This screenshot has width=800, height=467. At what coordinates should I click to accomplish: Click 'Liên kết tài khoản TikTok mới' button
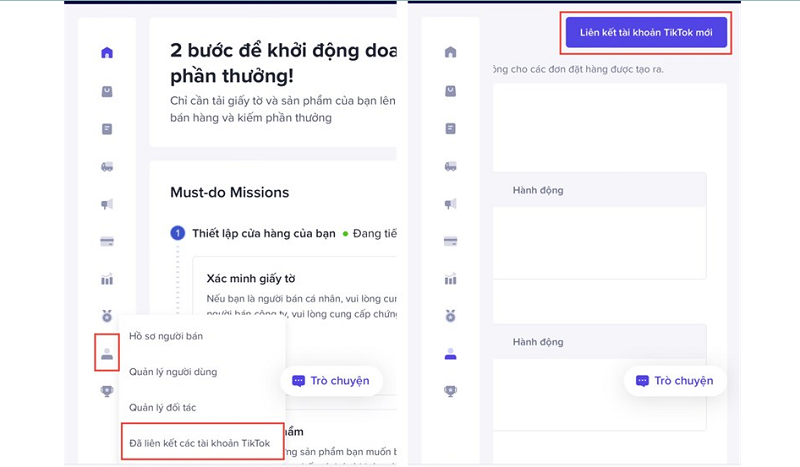click(x=646, y=32)
